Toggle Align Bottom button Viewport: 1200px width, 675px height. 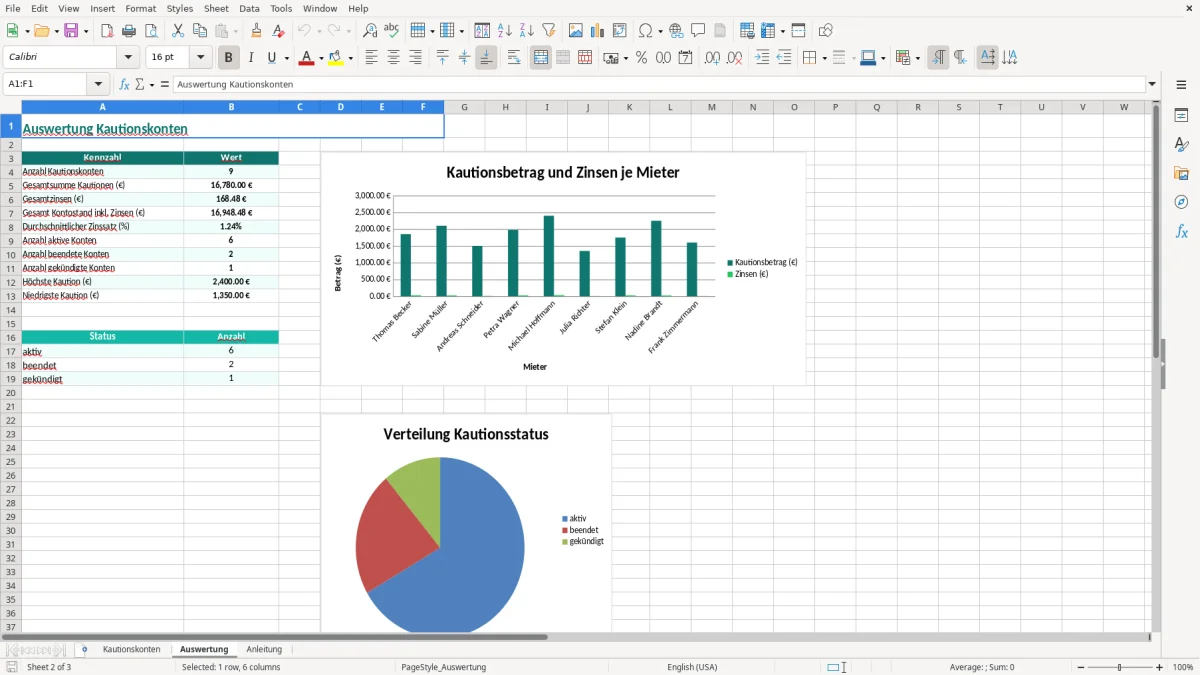point(486,58)
